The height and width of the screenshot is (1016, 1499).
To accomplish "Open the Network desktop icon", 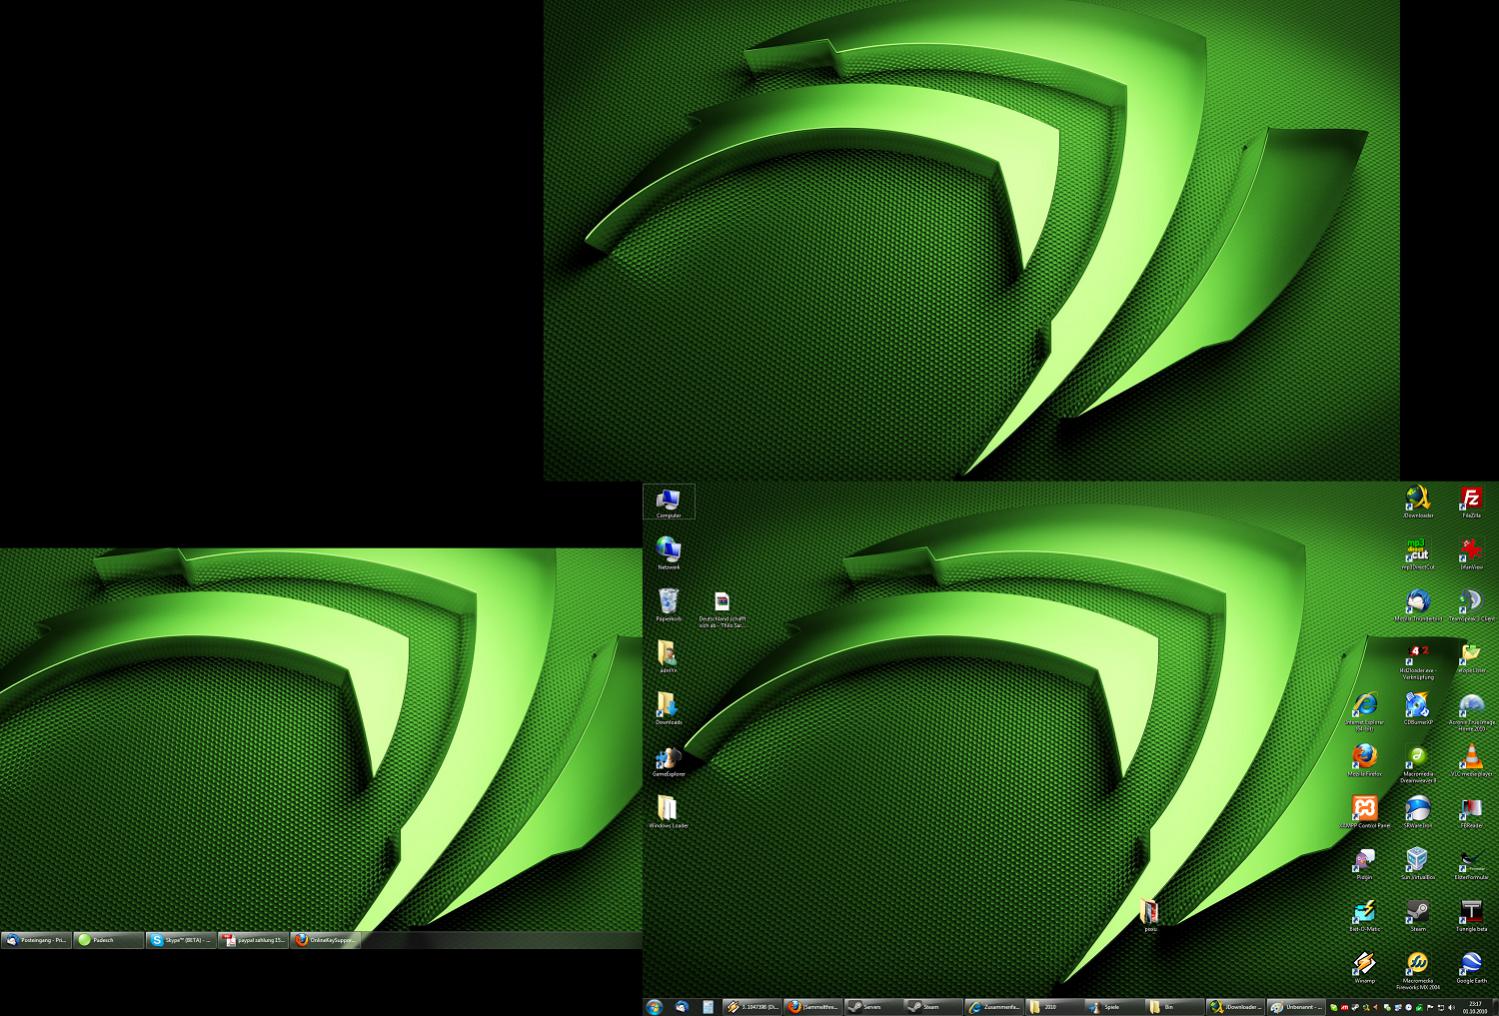I will point(668,553).
